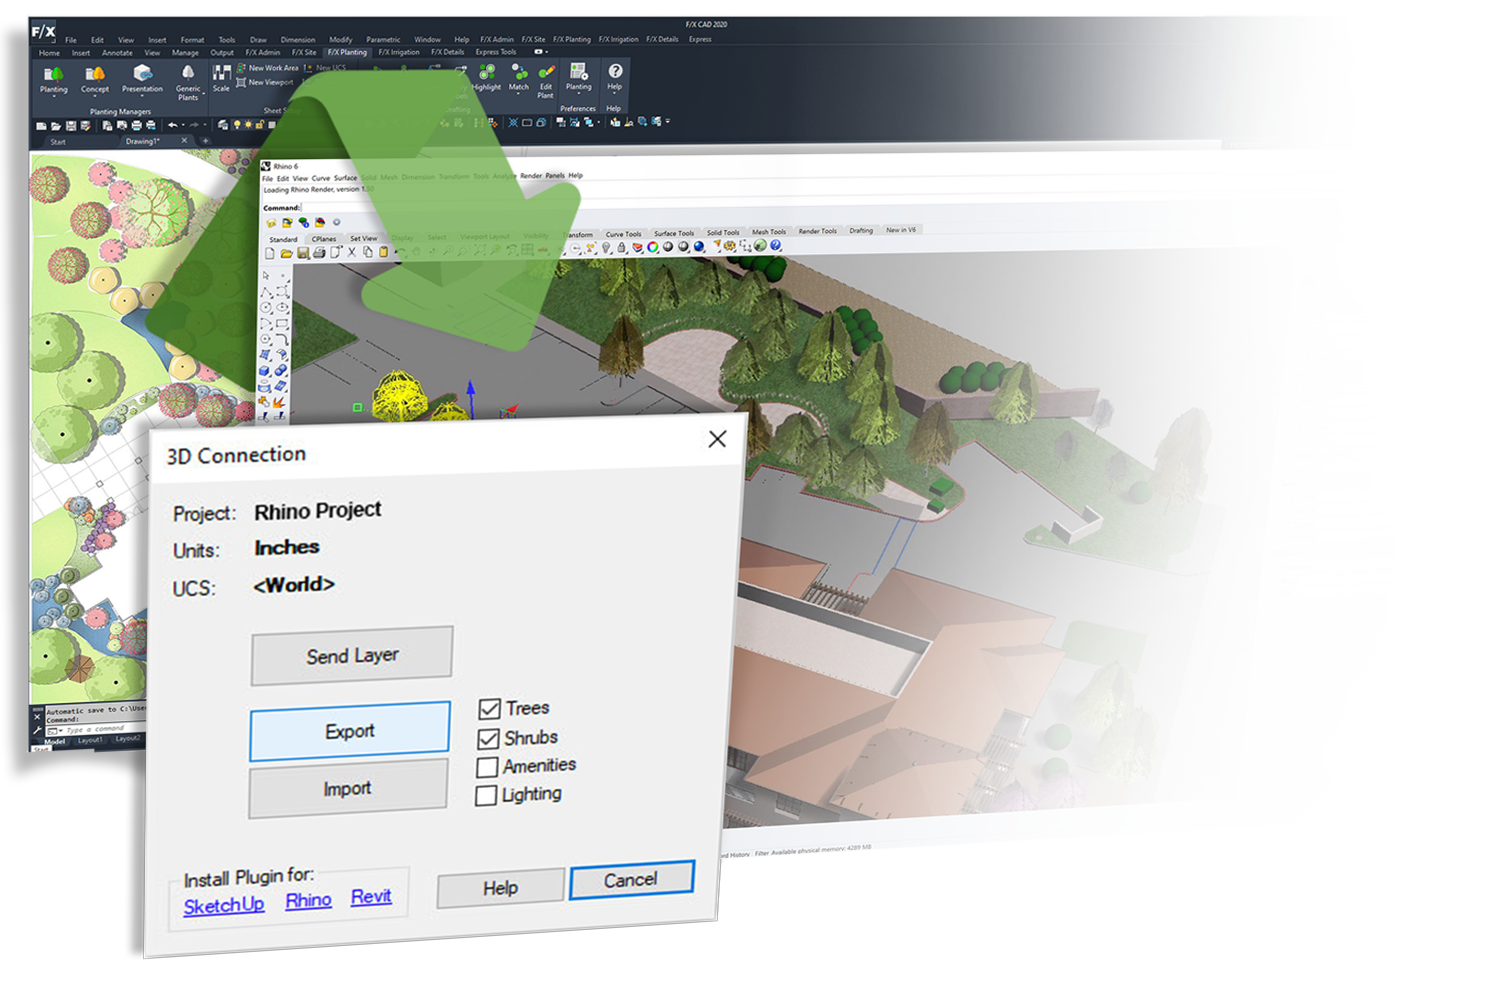1487x999 pixels.
Task: Open the Rhino plugin link
Action: click(308, 900)
